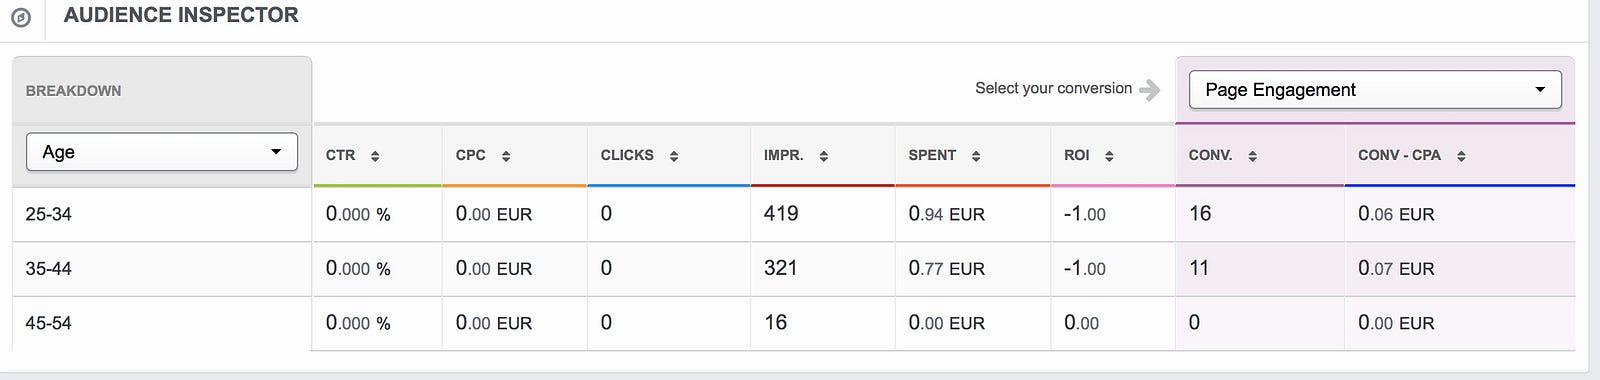Sort by CLICKS using its sort arrows

[x=674, y=156]
